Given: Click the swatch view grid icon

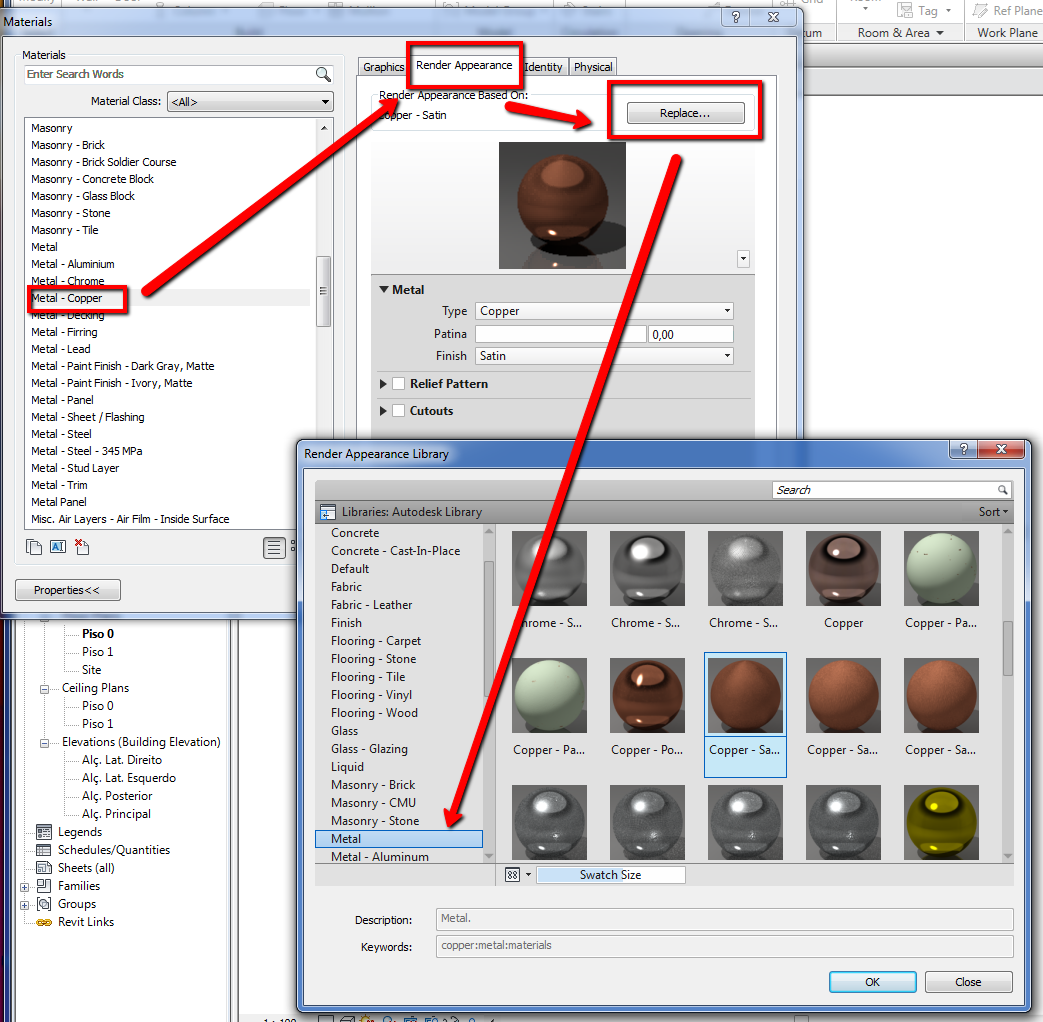Looking at the screenshot, I should (x=512, y=875).
